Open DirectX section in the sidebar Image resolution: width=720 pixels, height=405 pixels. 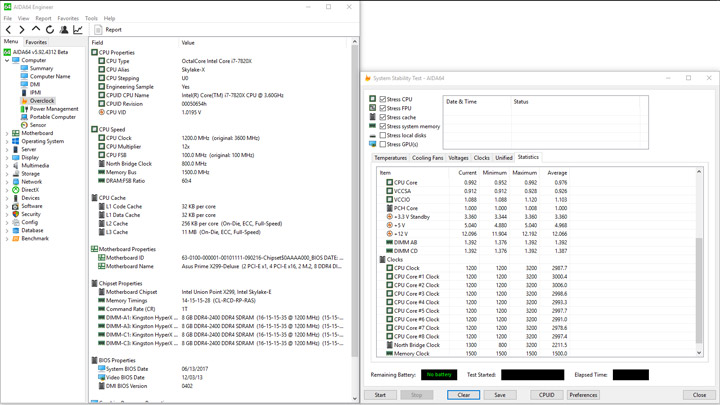click(x=30, y=190)
